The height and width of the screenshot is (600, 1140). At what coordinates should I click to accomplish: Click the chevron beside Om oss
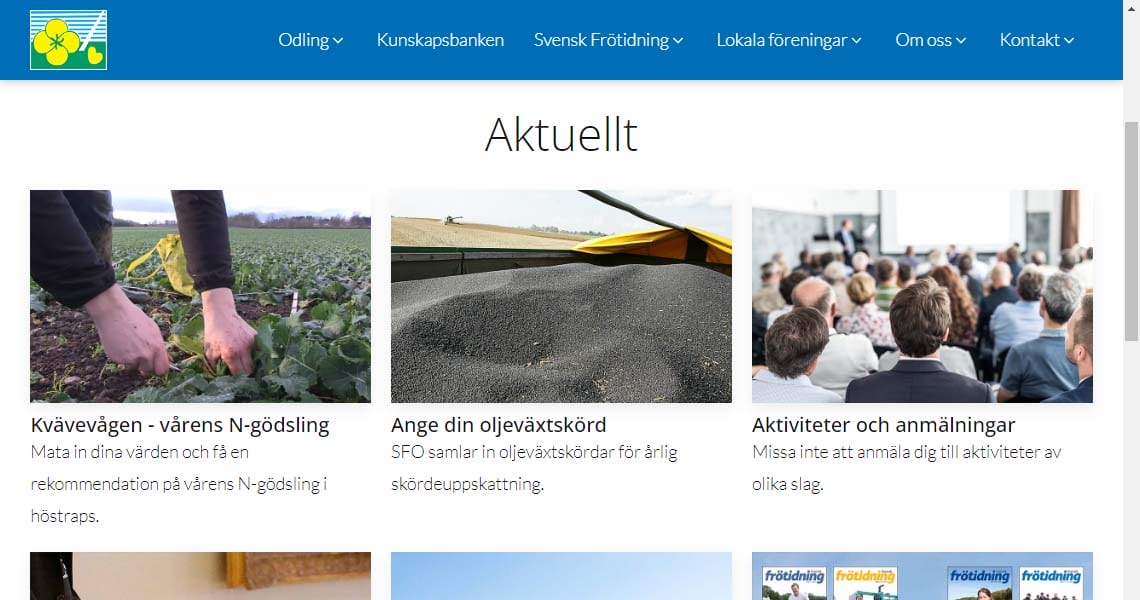961,41
